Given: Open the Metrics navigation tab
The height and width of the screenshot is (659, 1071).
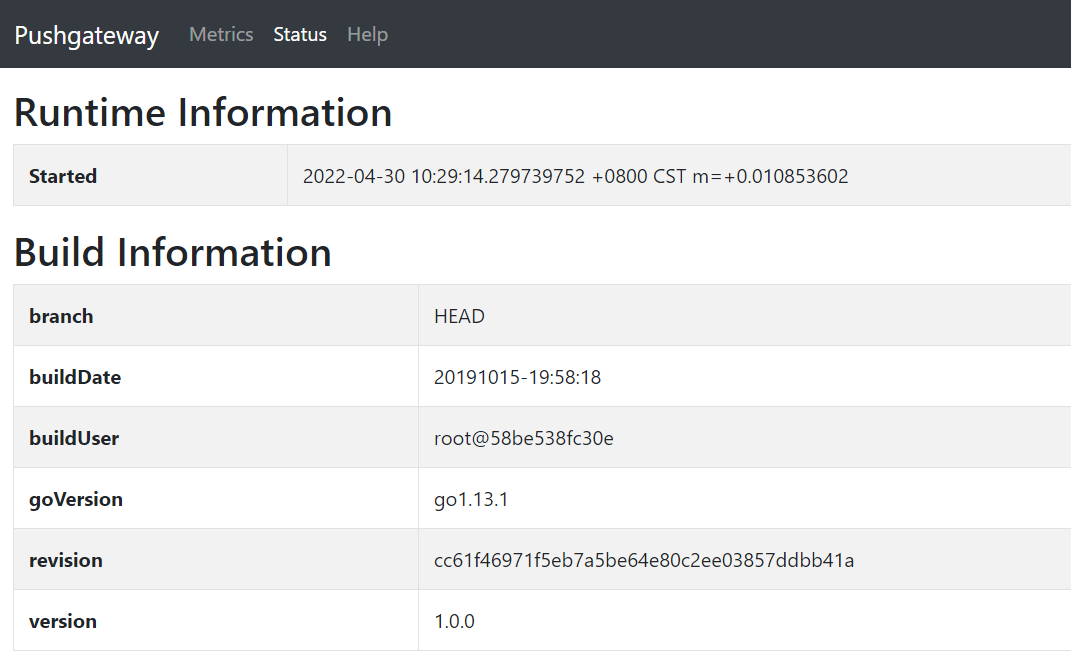Looking at the screenshot, I should (221, 34).
